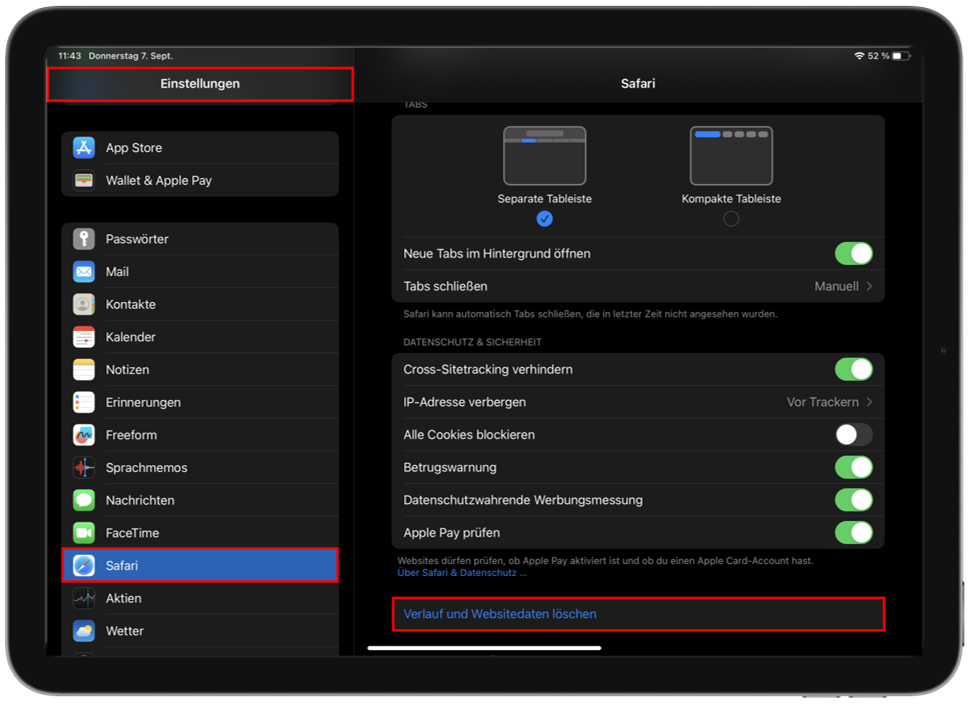
Task: Tap the 11:43 clock in status bar
Action: tap(70, 56)
